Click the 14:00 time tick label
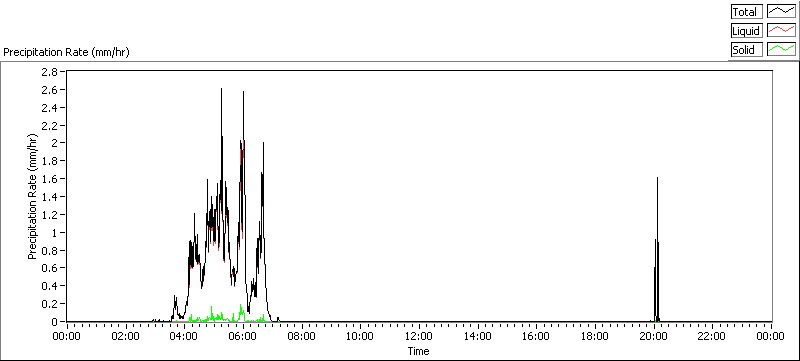 pos(478,336)
